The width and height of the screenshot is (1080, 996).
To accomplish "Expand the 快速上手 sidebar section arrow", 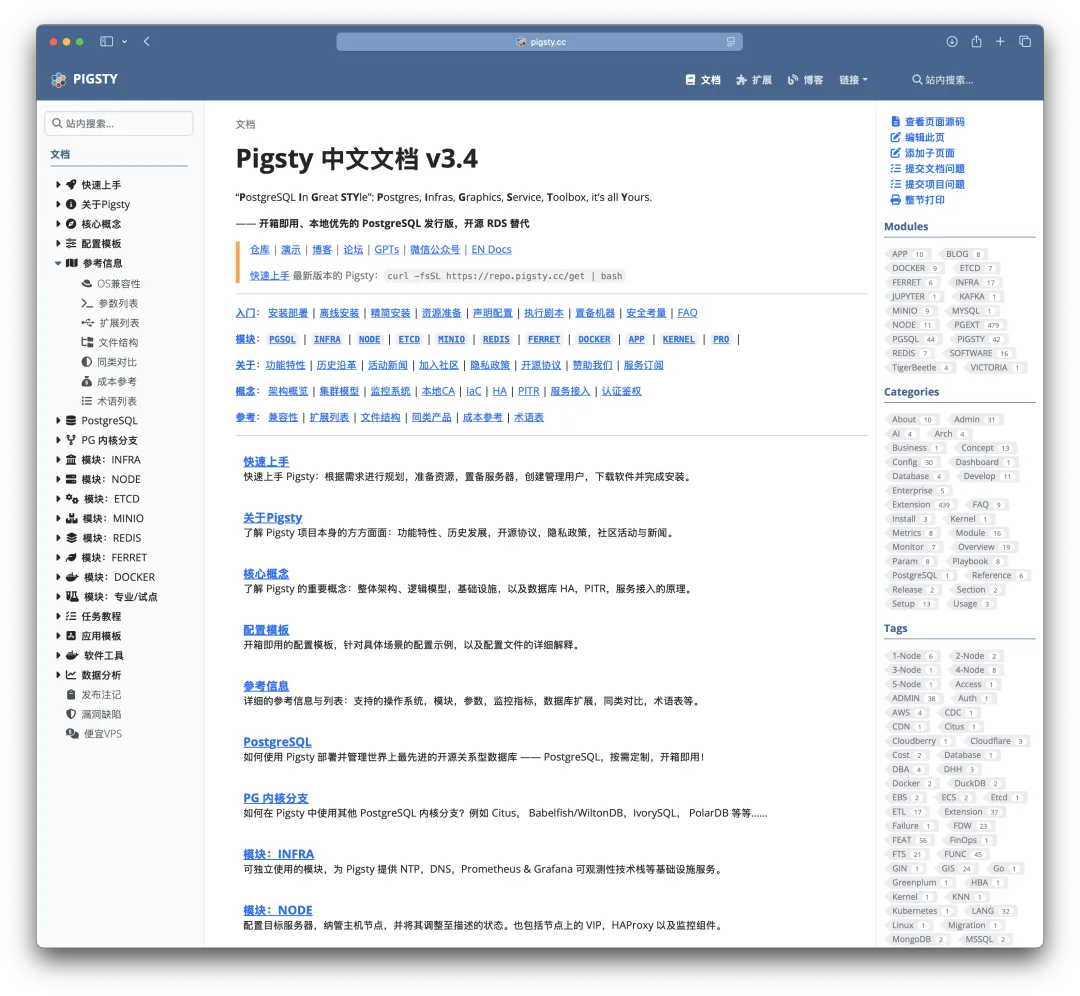I will coord(58,185).
